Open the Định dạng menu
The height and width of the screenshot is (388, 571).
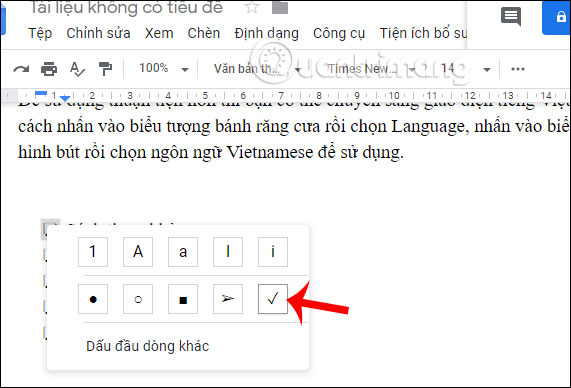267,34
